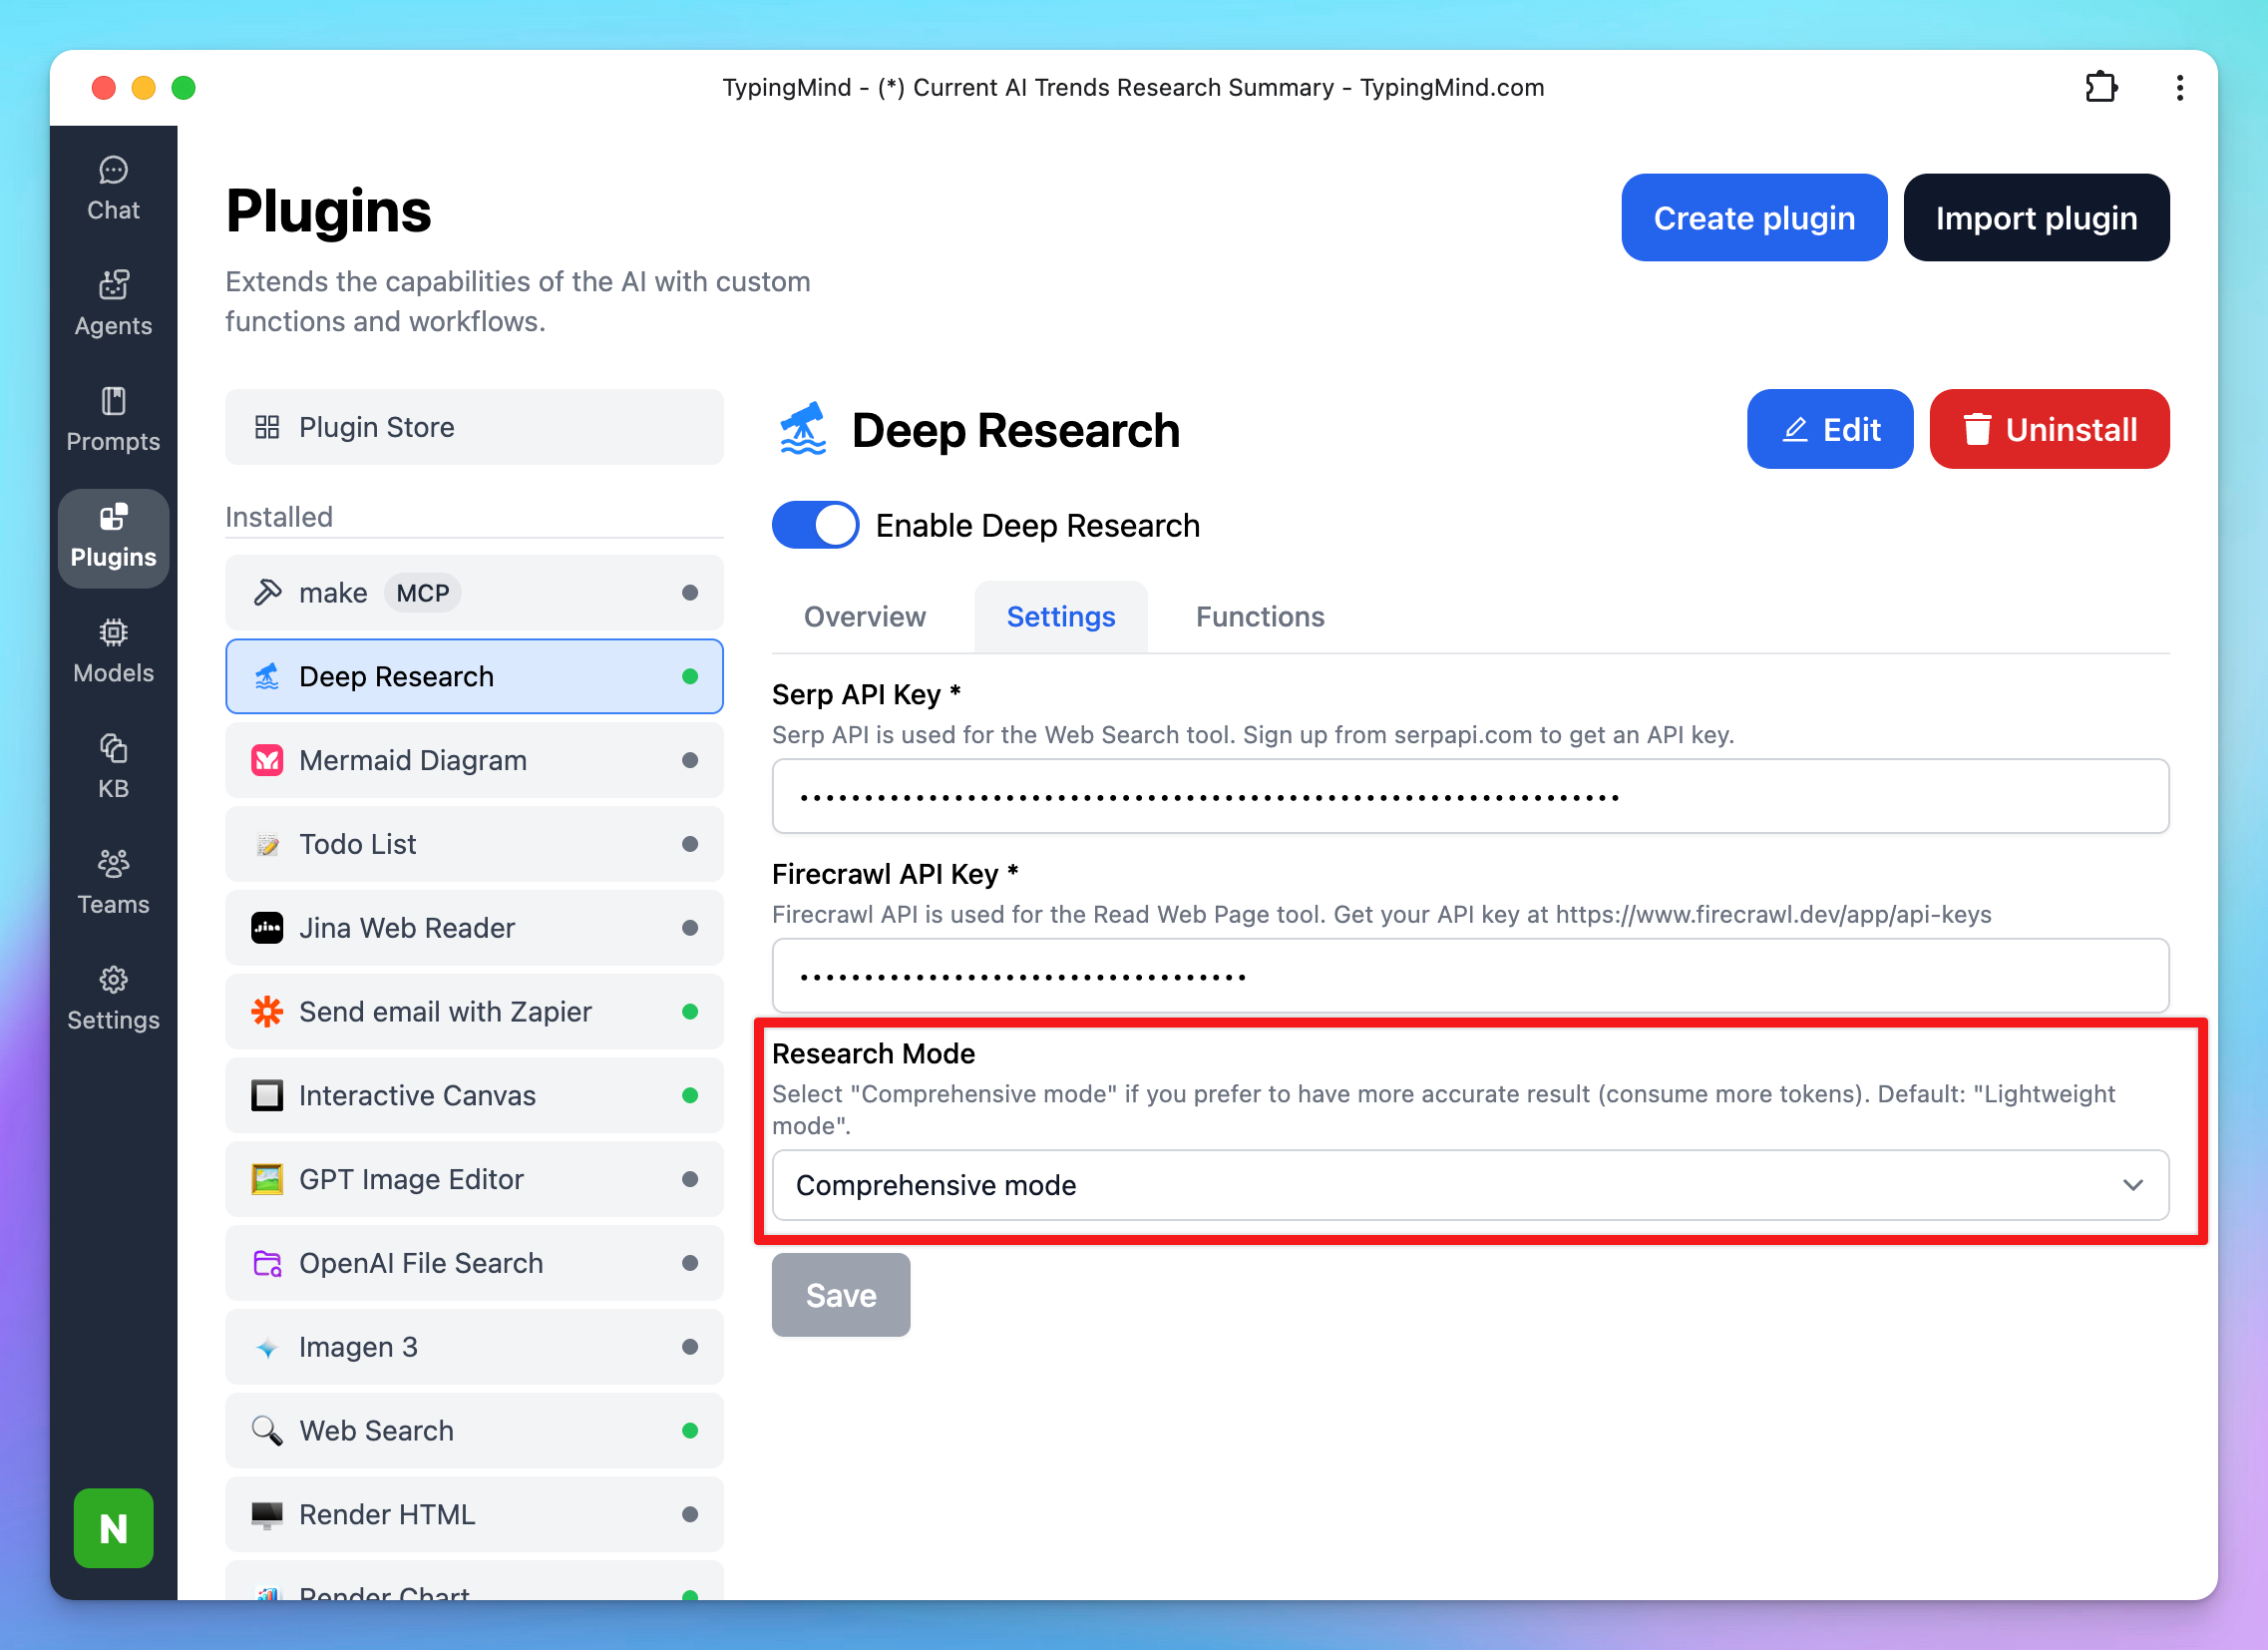
Task: Click the OpenAI File Search folder icon
Action: 267,1264
